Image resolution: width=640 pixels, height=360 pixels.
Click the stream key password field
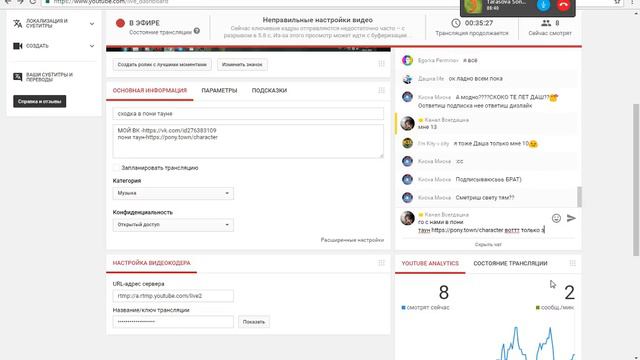click(173, 322)
